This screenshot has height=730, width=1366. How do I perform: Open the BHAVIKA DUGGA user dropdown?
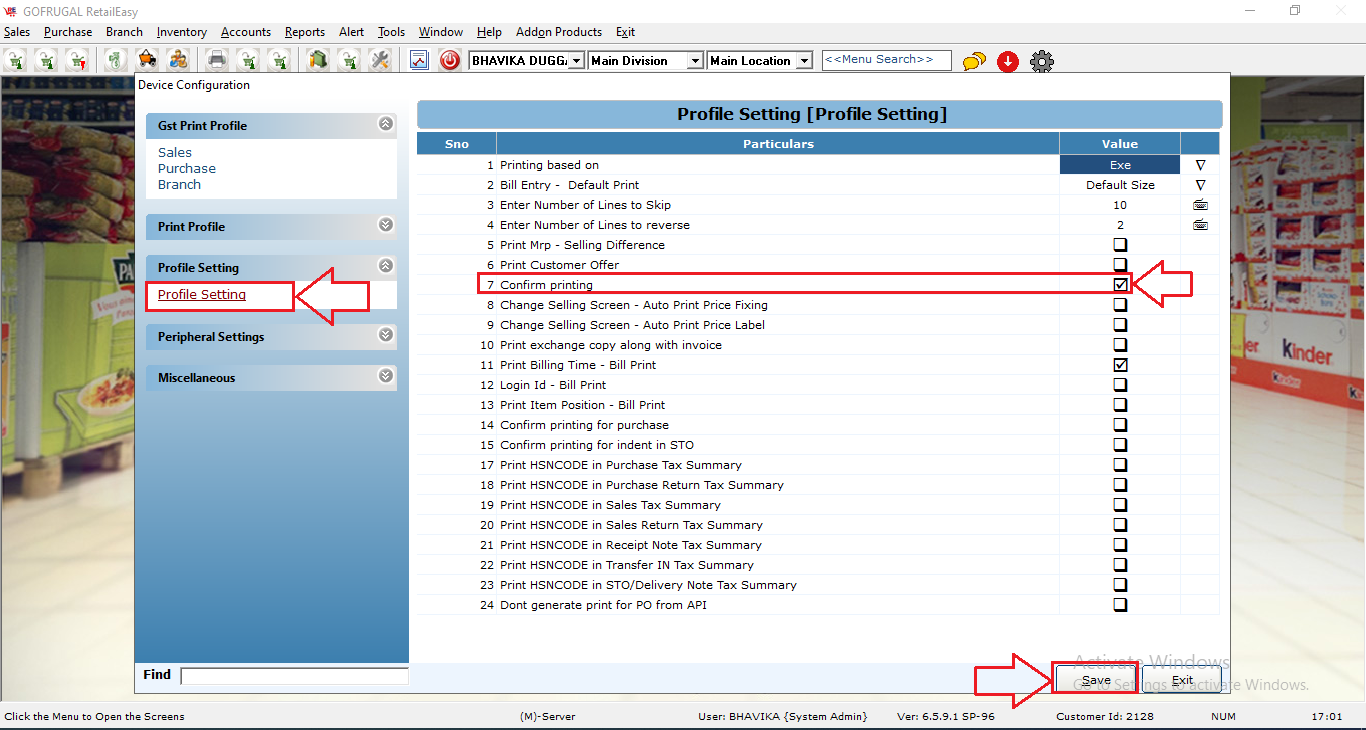tap(576, 61)
